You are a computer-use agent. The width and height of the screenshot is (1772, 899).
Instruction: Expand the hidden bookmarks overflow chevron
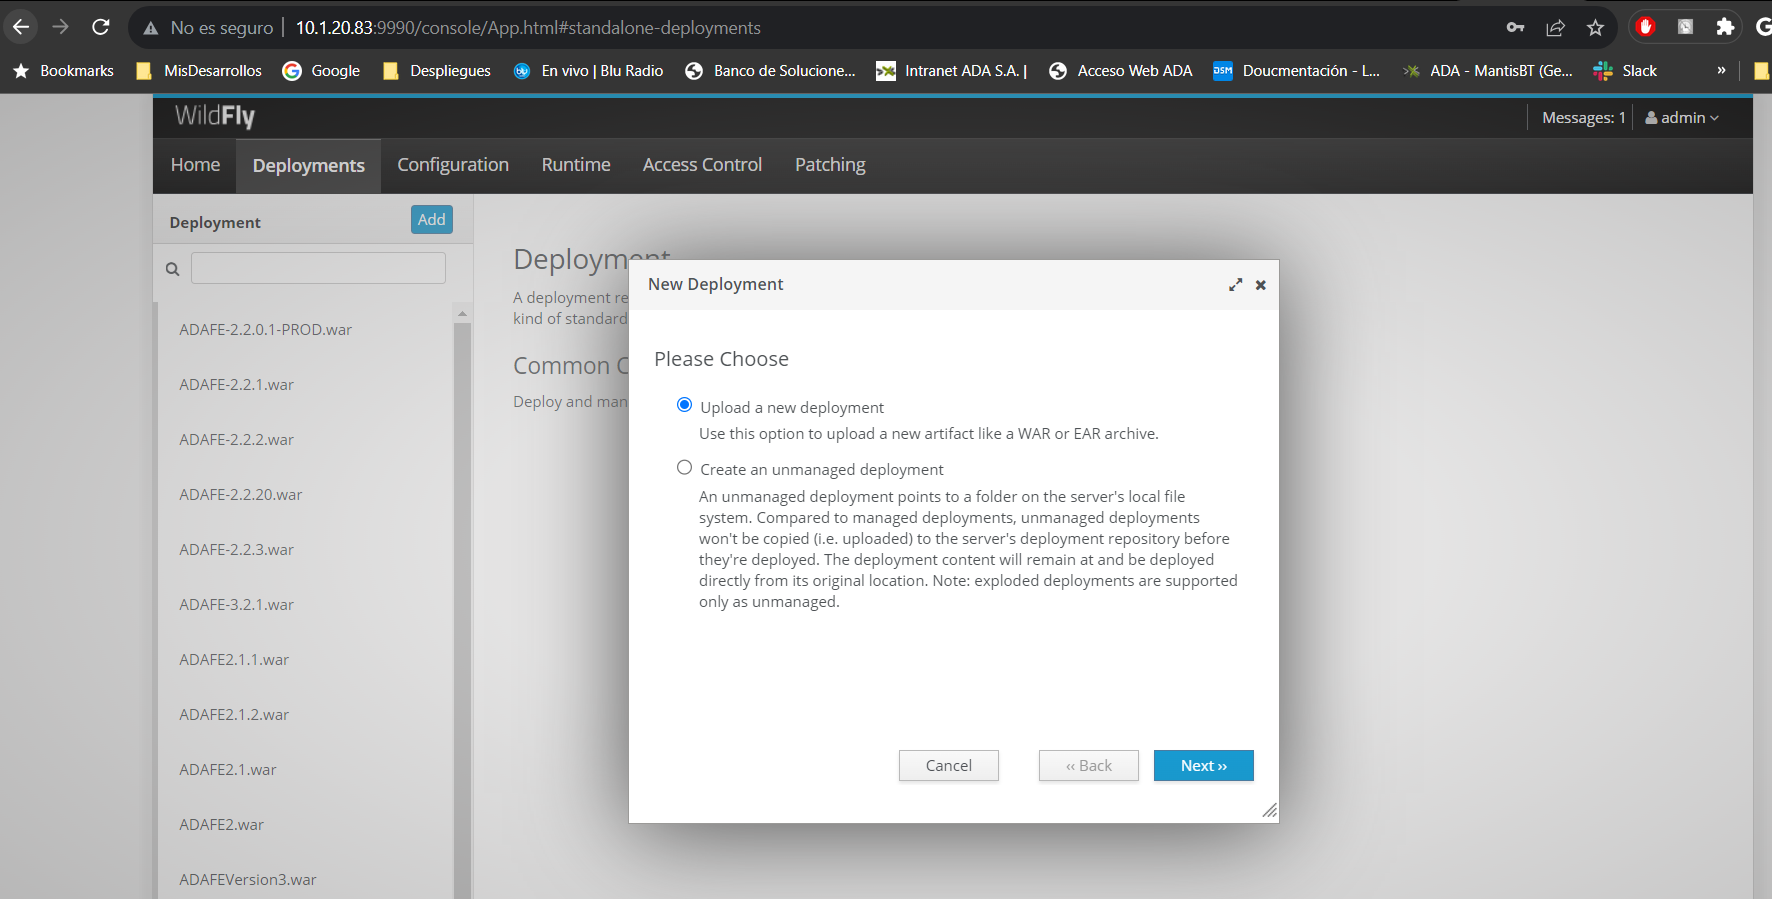pyautogui.click(x=1721, y=71)
